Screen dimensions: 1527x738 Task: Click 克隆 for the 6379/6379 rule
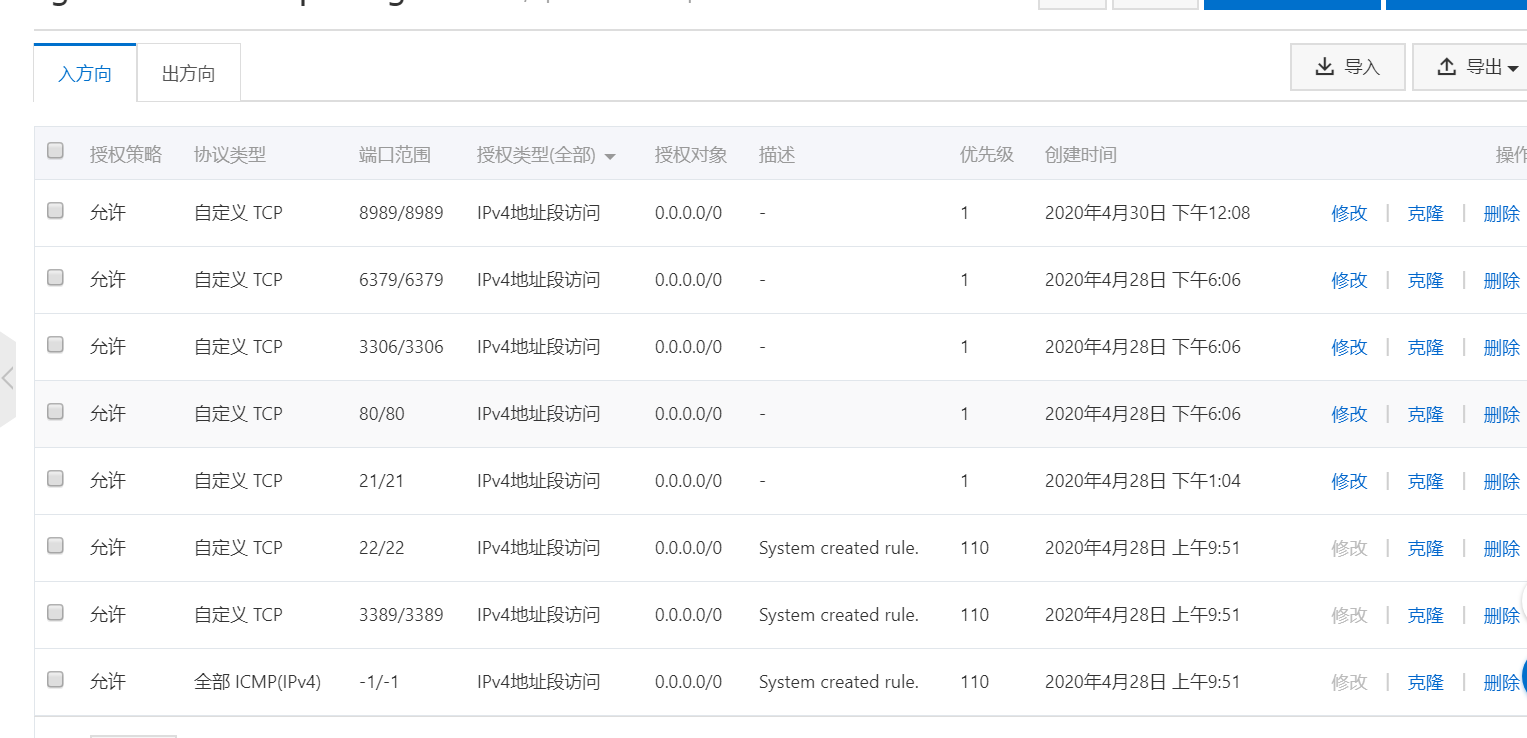[x=1425, y=280]
